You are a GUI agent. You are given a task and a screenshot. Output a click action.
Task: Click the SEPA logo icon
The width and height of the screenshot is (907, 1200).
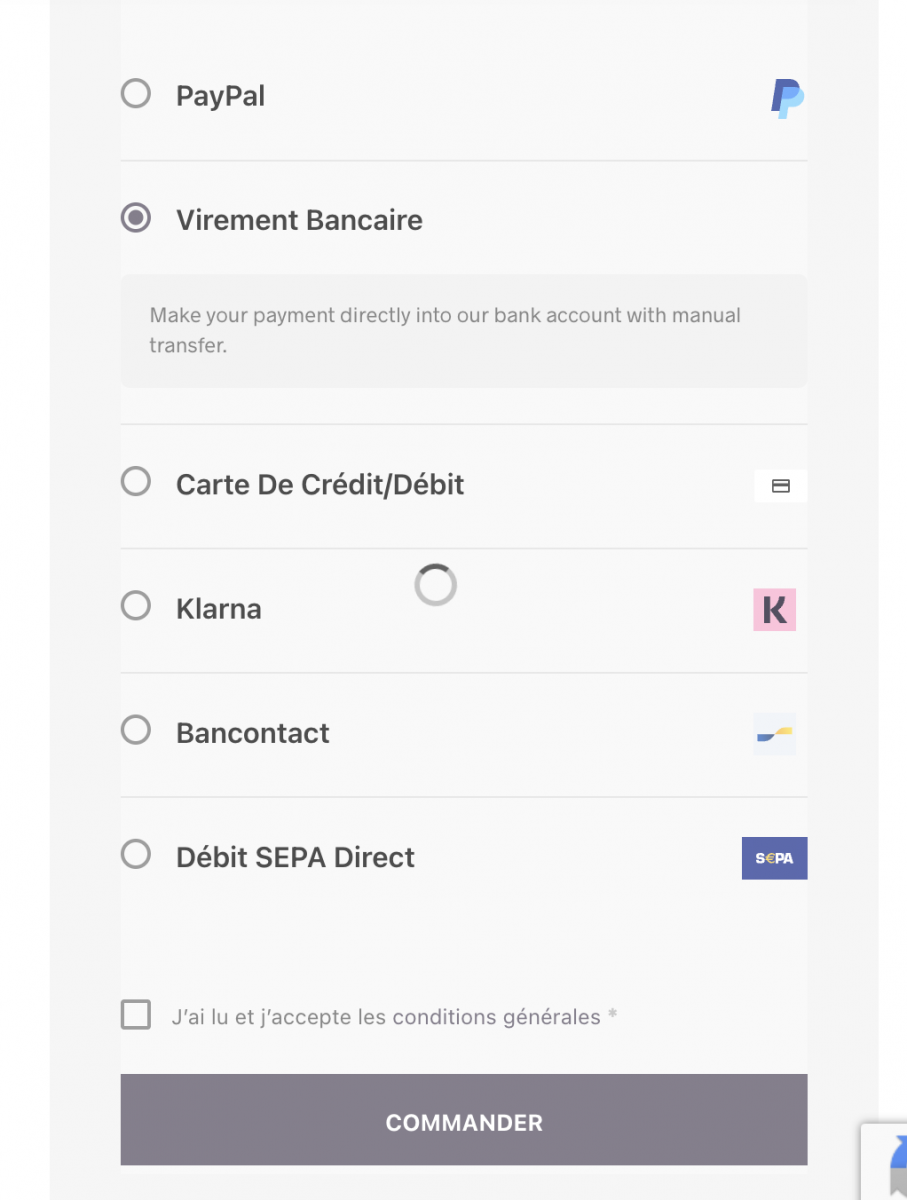click(x=774, y=858)
